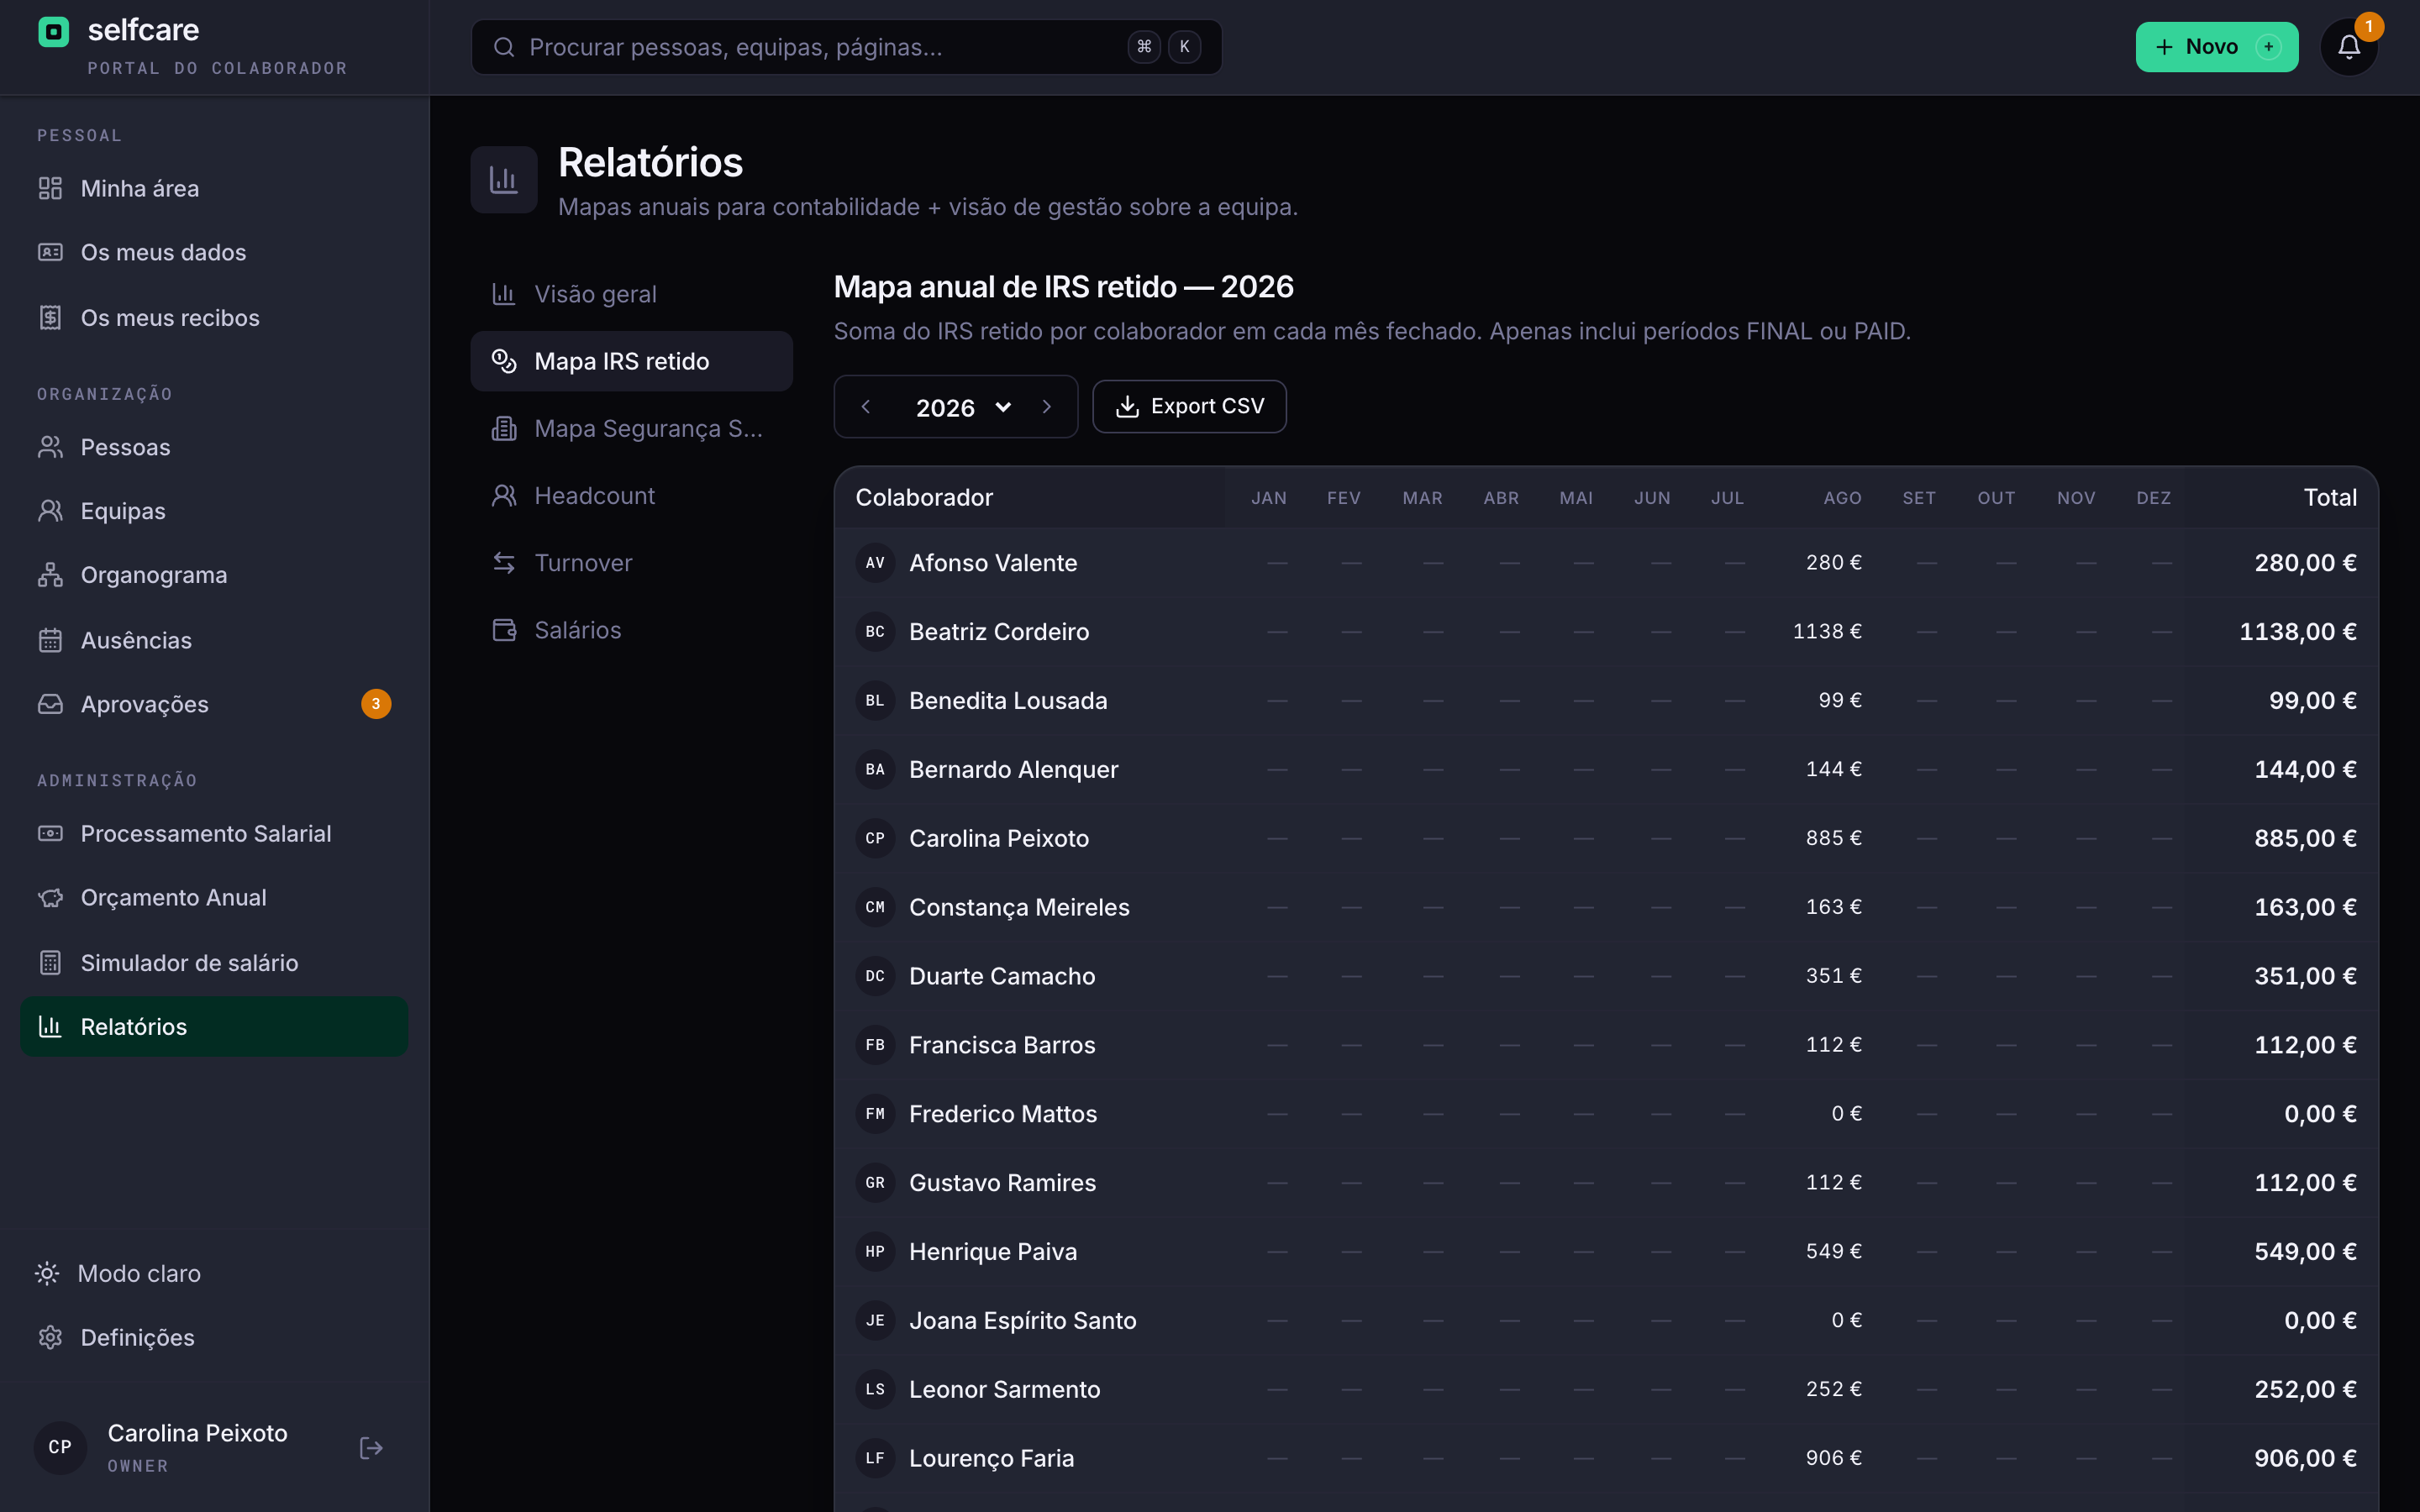Switch to Modo claro theme
Image resolution: width=2420 pixels, height=1512 pixels.
tap(214, 1273)
